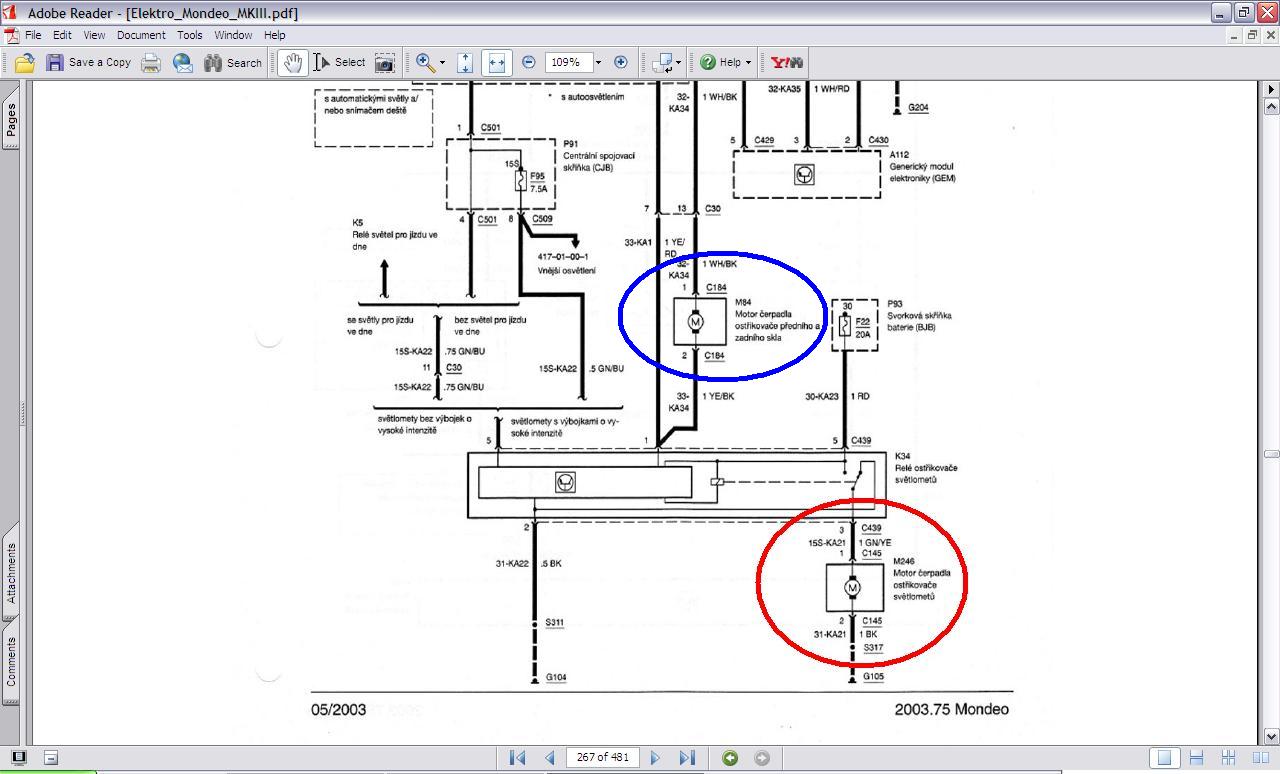Go to previous view green arrow
This screenshot has width=1280, height=774.
730,758
